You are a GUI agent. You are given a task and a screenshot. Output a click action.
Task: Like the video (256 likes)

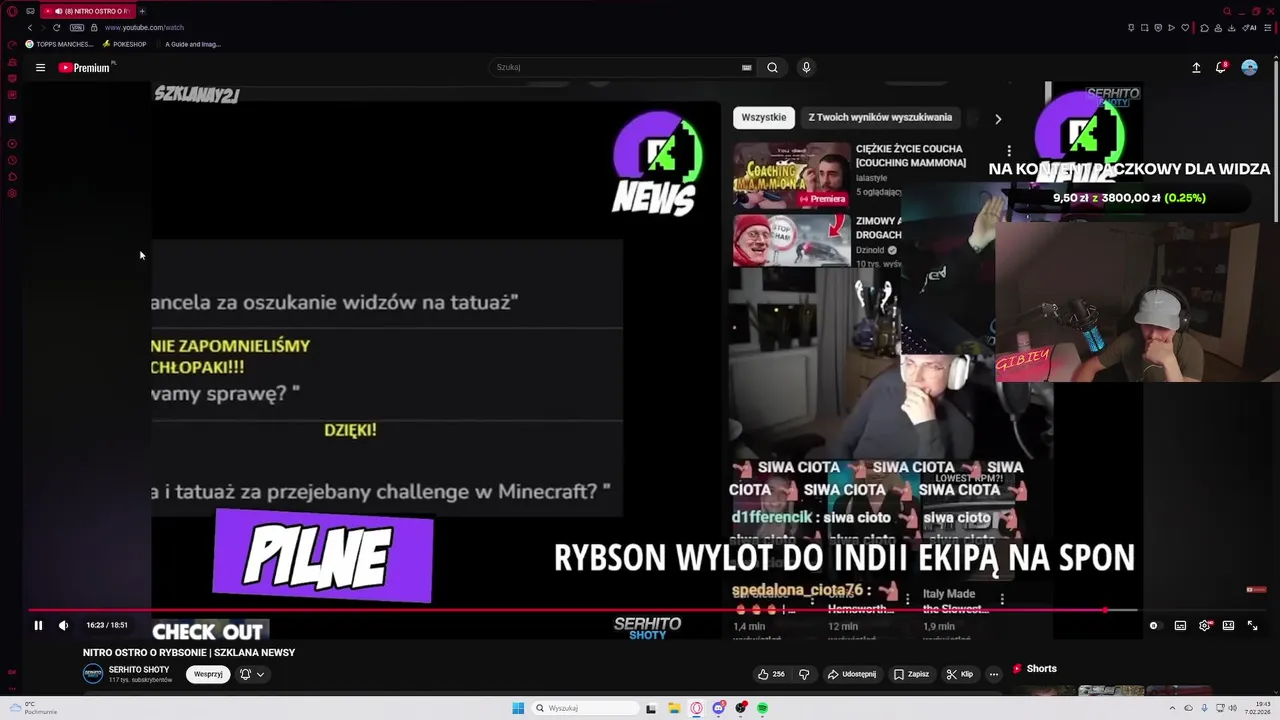click(771, 674)
